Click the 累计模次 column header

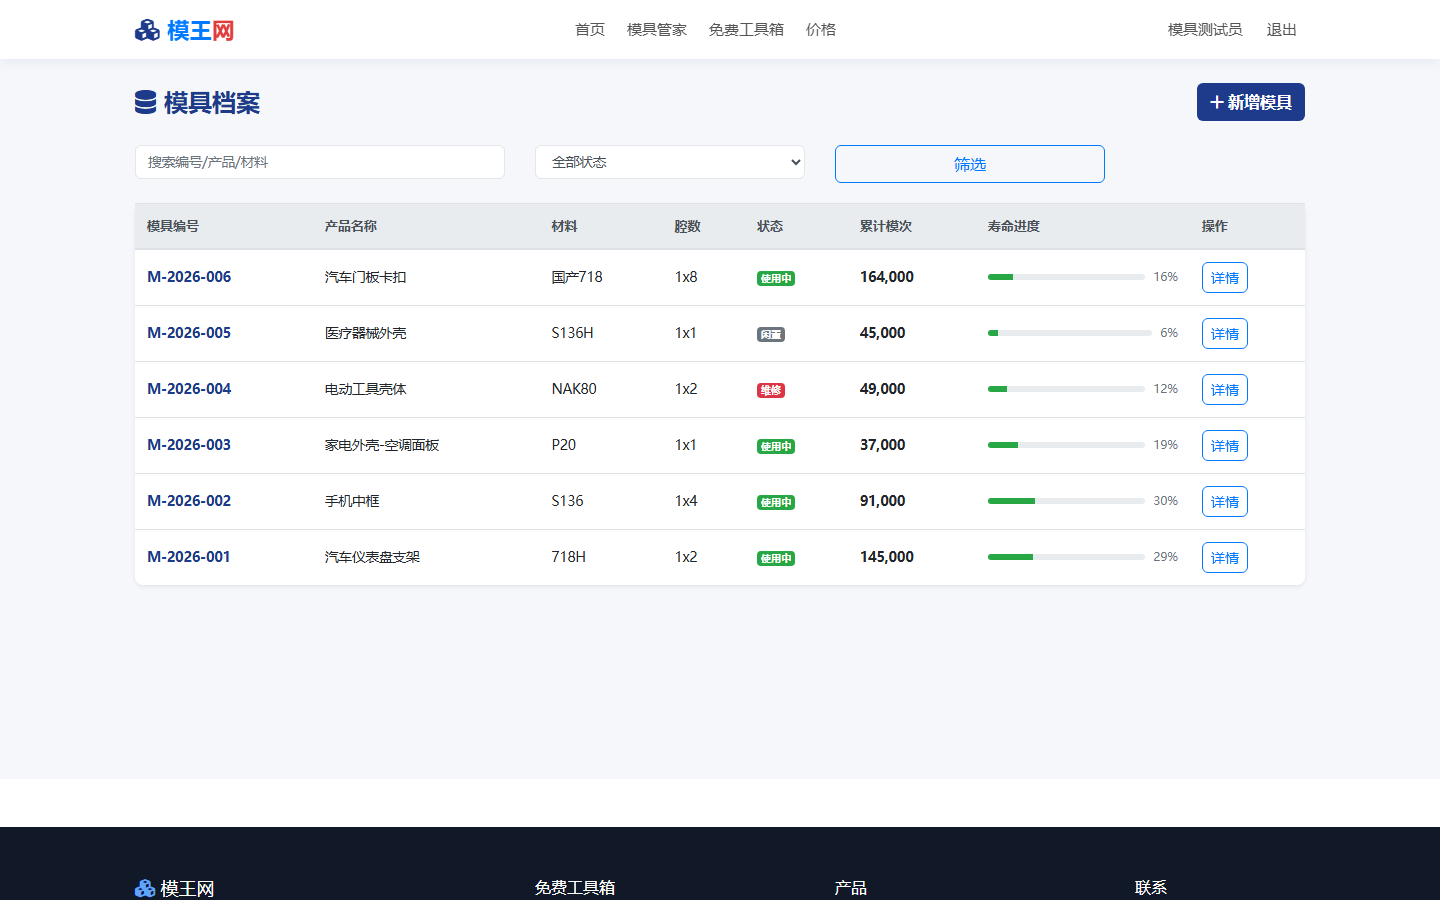coord(886,226)
